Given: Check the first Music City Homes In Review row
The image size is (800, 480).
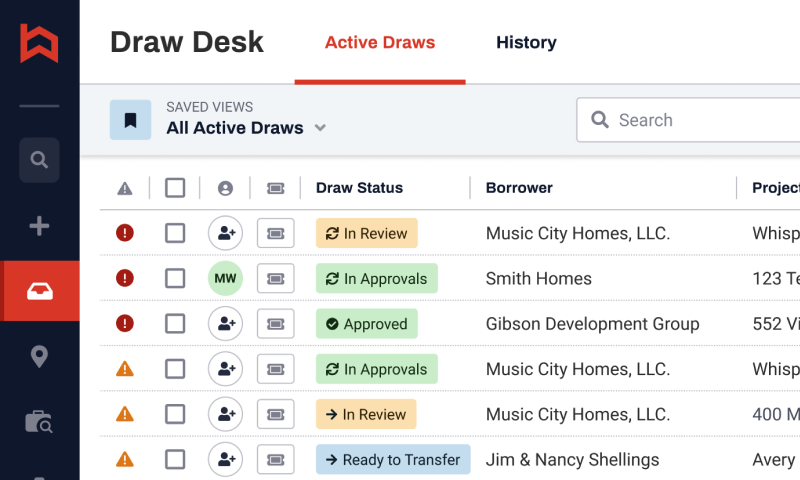Looking at the screenshot, I should 175,234.
